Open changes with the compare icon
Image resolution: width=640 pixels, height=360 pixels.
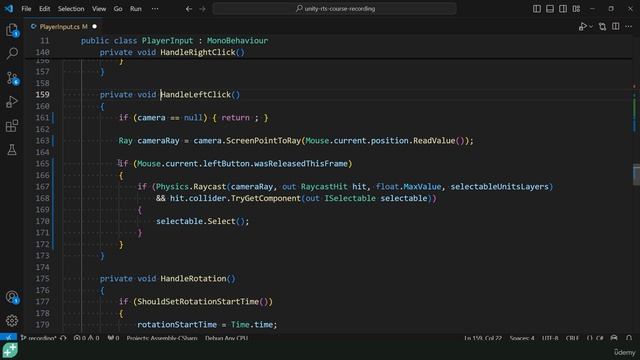602,27
